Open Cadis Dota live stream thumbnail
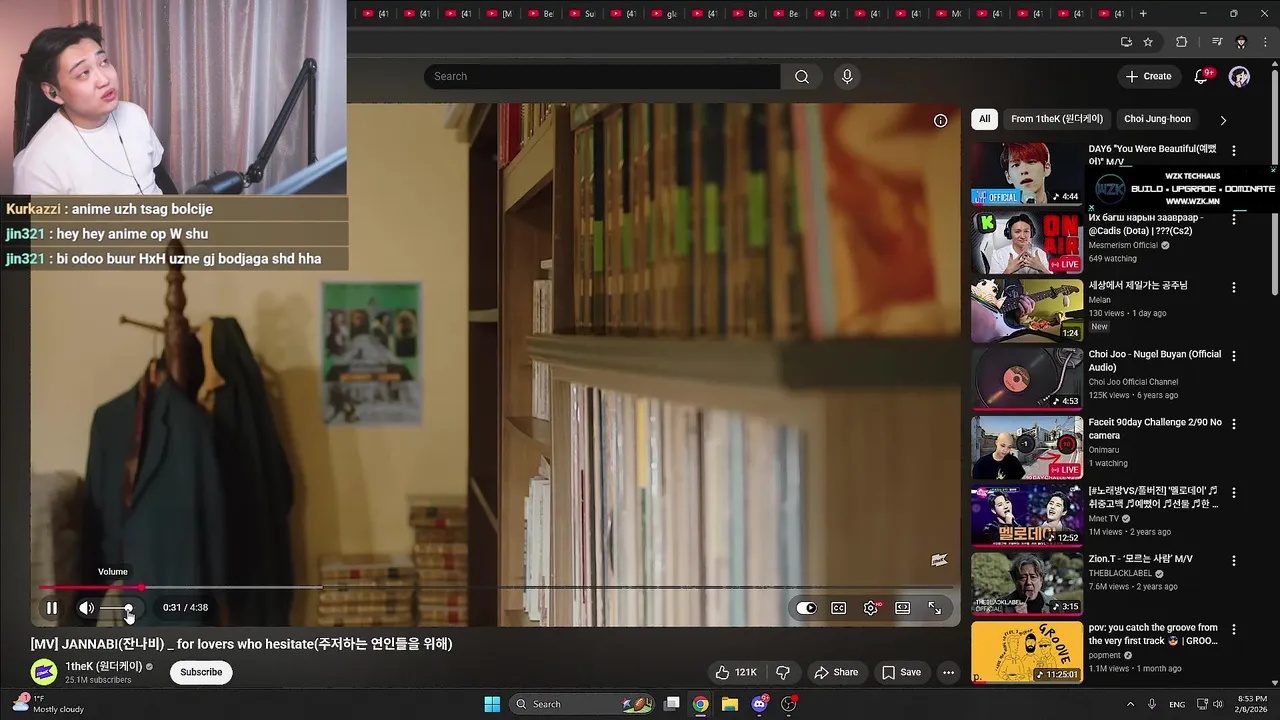Screen dimensions: 1280x720 tap(1027, 242)
